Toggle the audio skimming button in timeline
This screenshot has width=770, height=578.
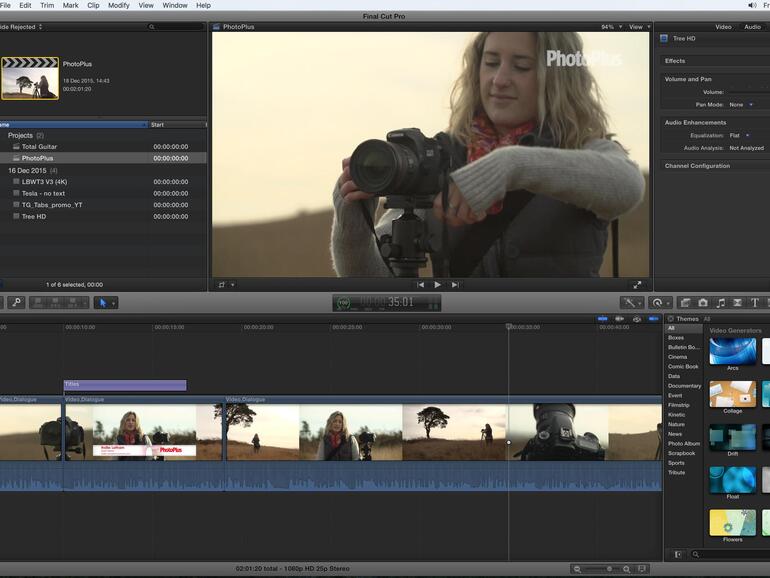619,319
